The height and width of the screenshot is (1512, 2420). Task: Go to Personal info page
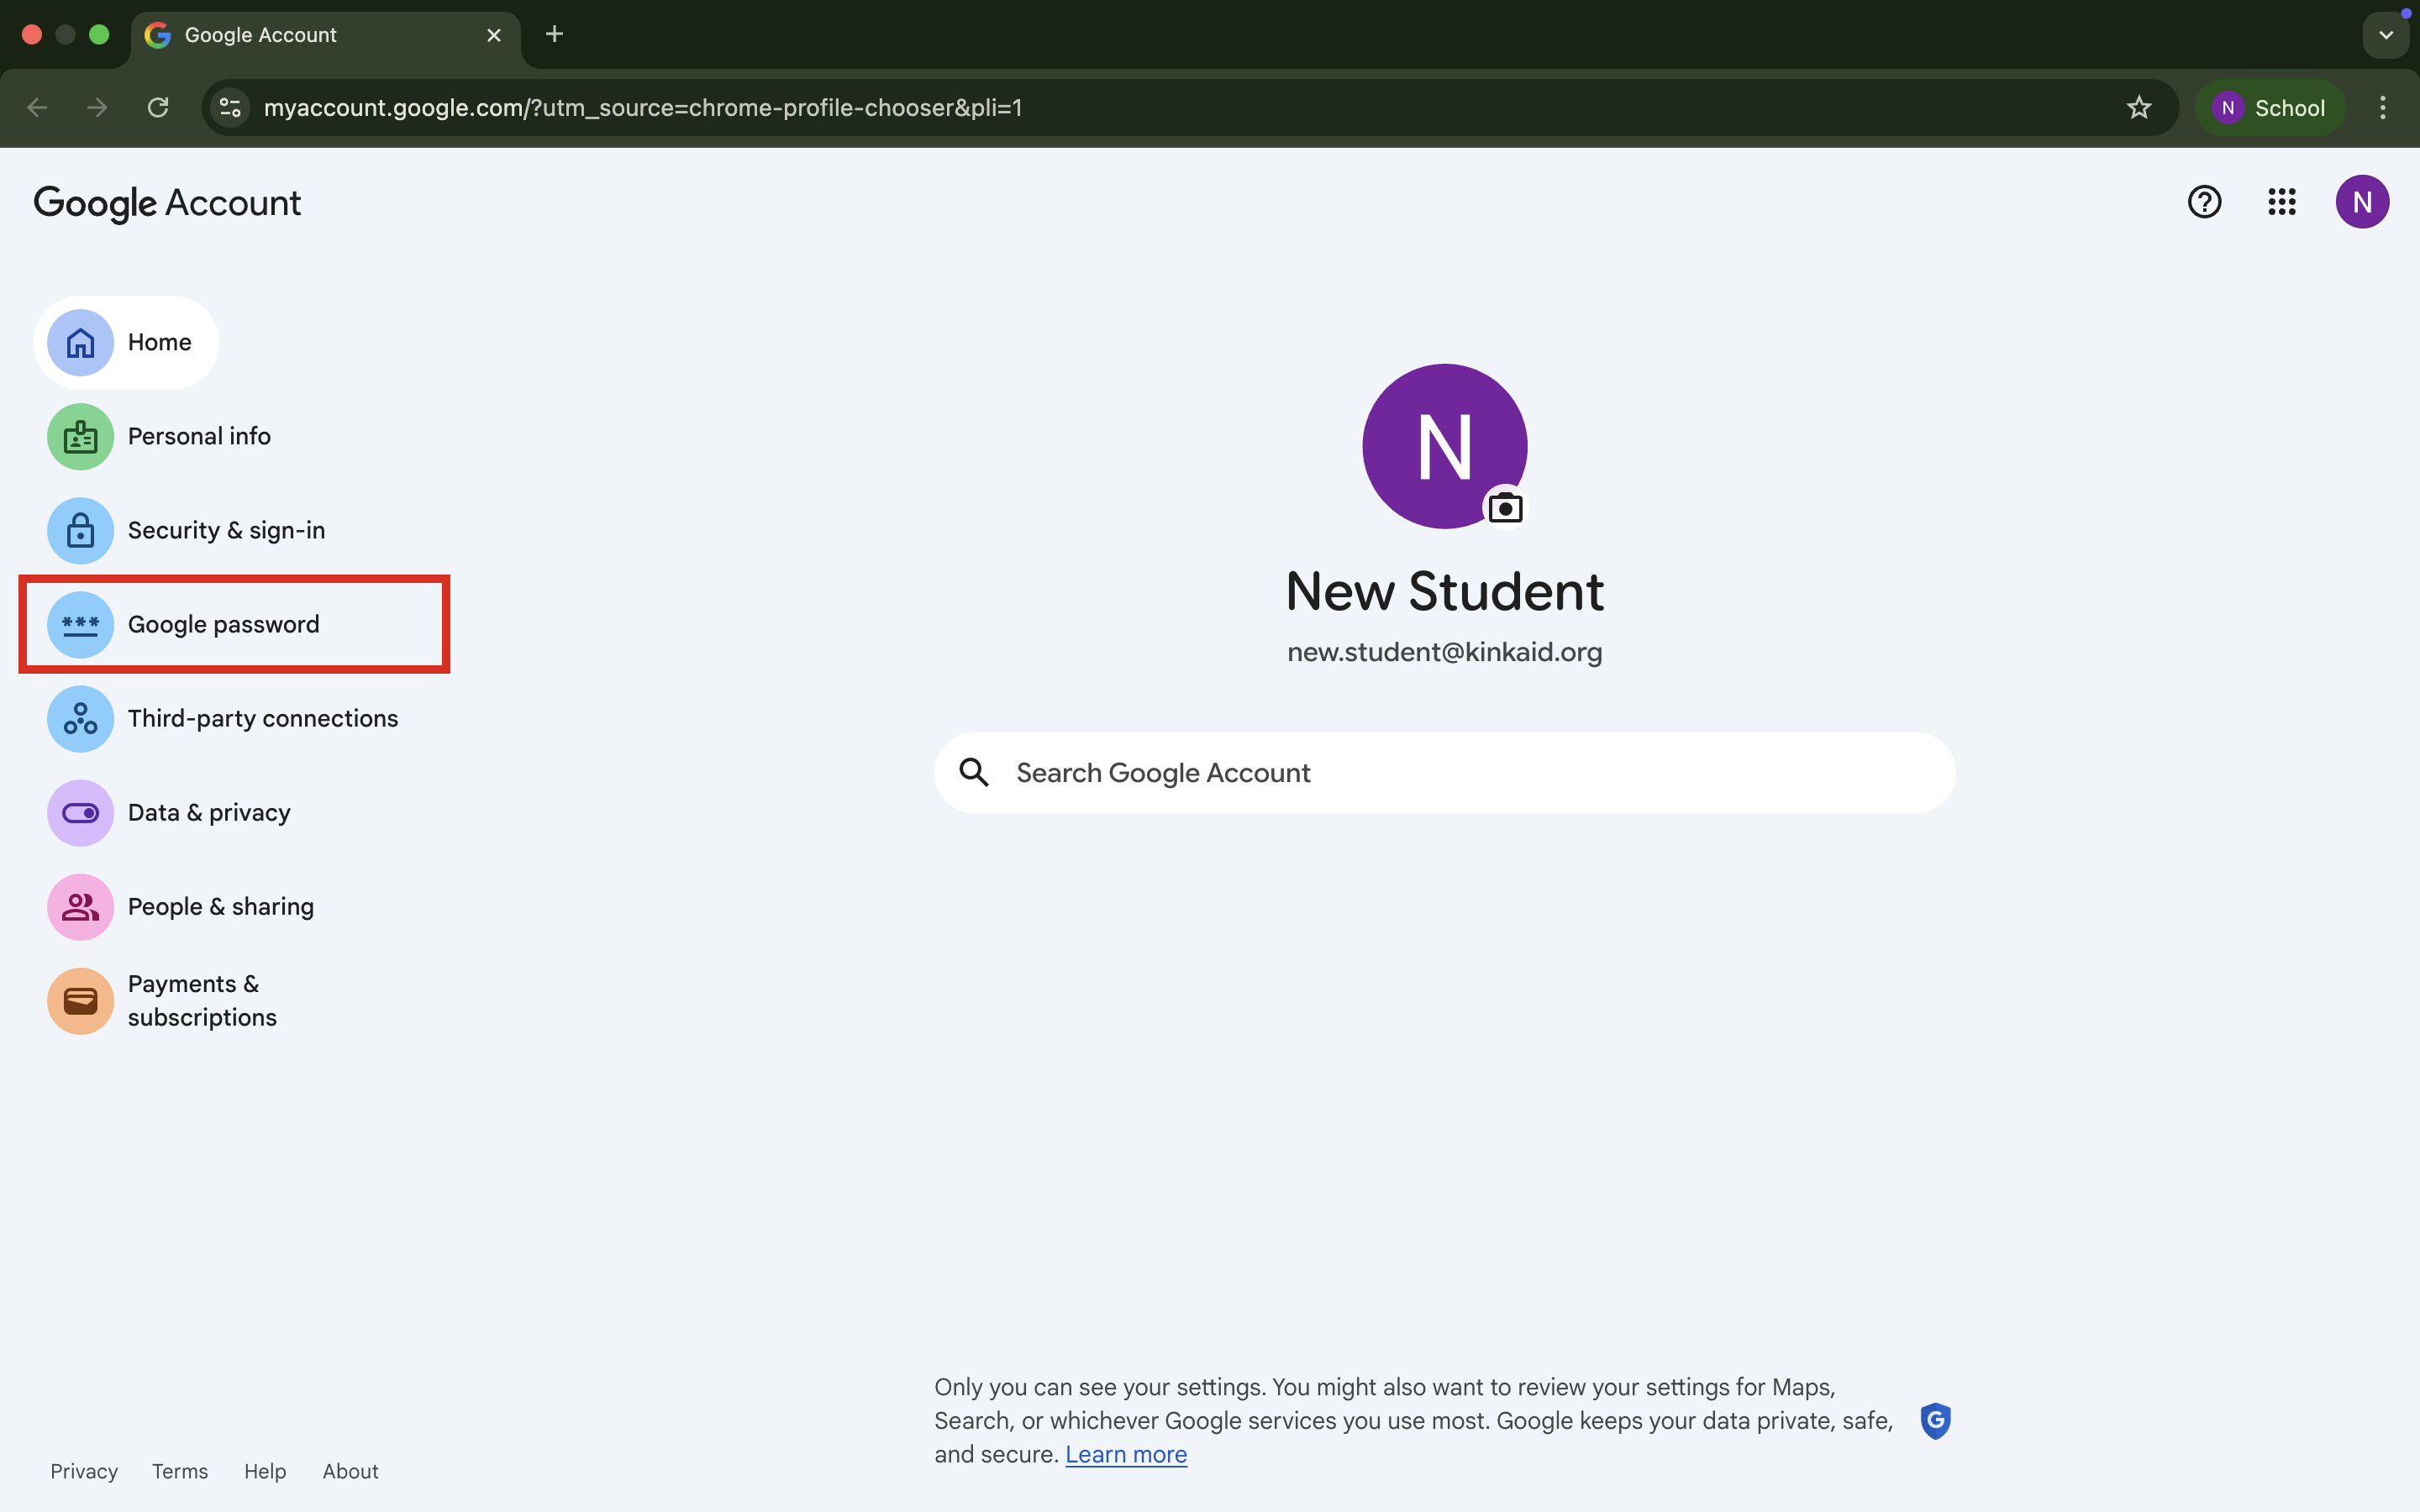(x=199, y=437)
